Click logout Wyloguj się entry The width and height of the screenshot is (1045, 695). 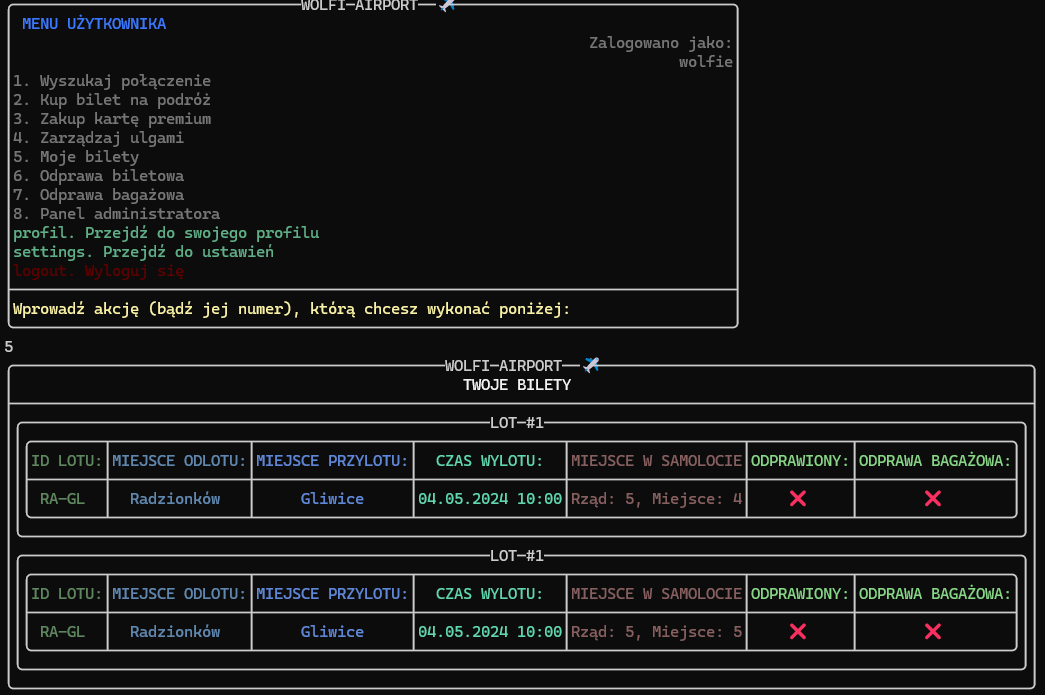pos(99,271)
